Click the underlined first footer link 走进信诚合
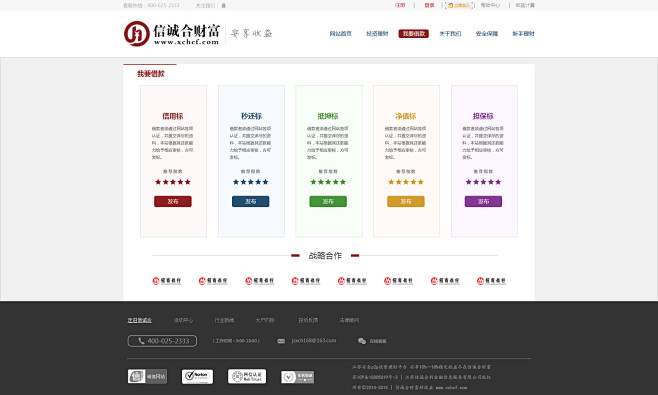Viewport: 658px width, 395px height. 140,320
